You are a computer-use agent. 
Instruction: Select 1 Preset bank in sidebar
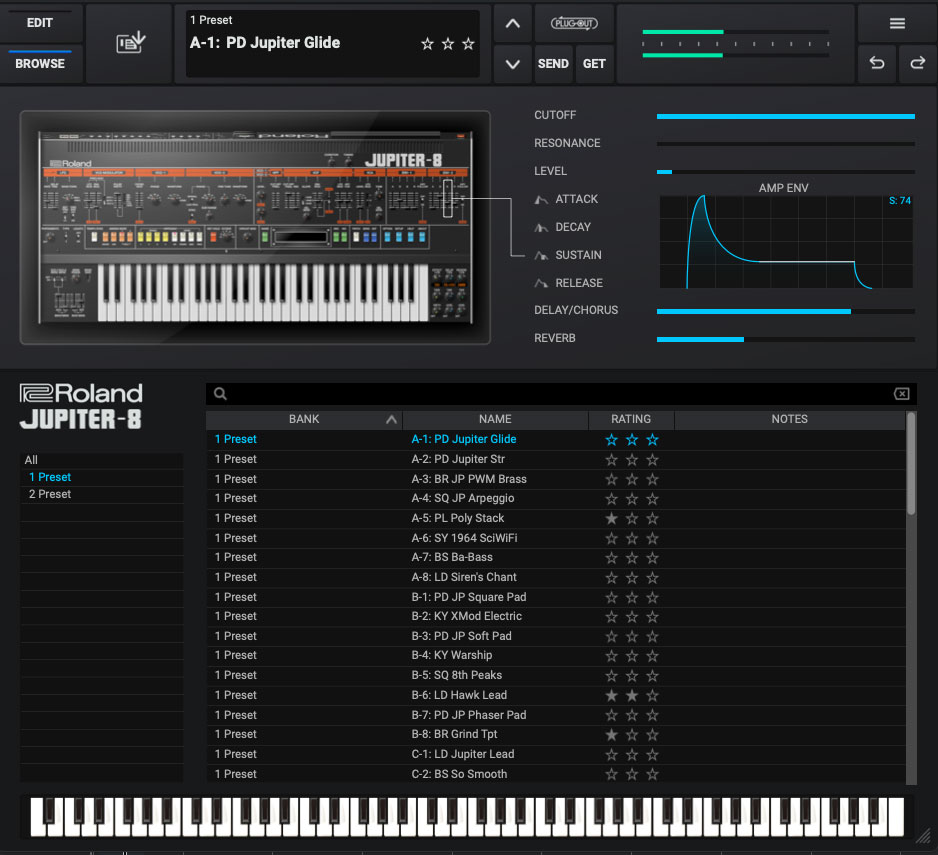click(102, 477)
